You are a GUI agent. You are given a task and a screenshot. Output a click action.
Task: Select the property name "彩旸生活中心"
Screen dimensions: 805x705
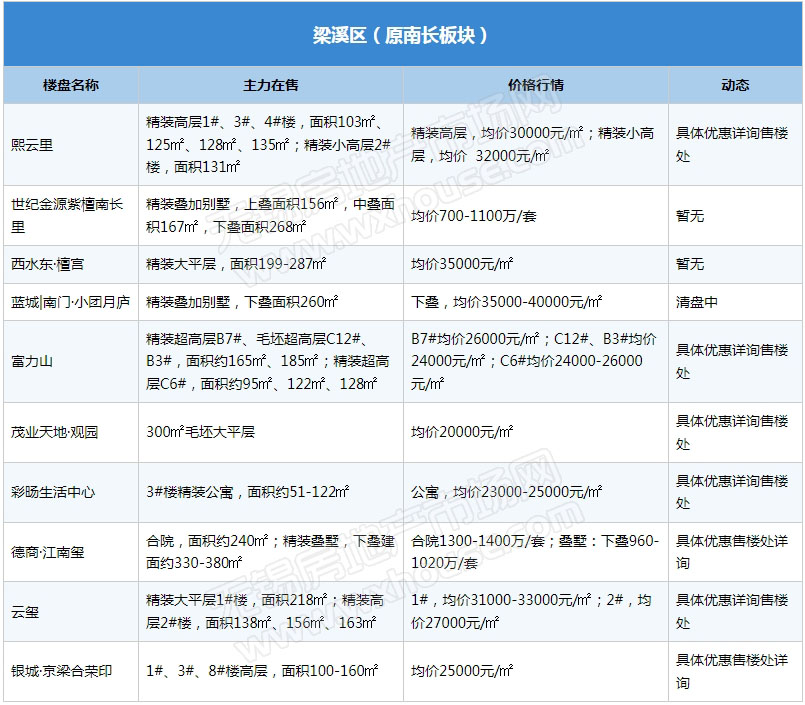pos(53,492)
